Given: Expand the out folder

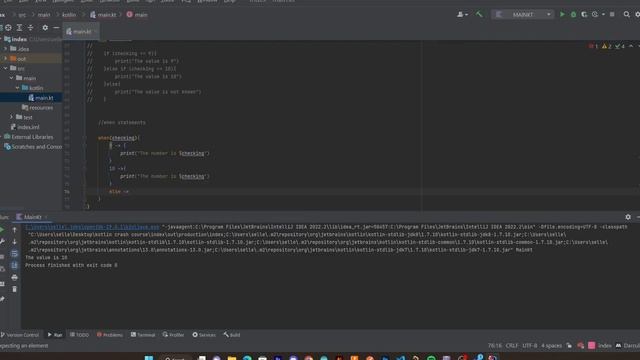Looking at the screenshot, I should (x=6, y=59).
